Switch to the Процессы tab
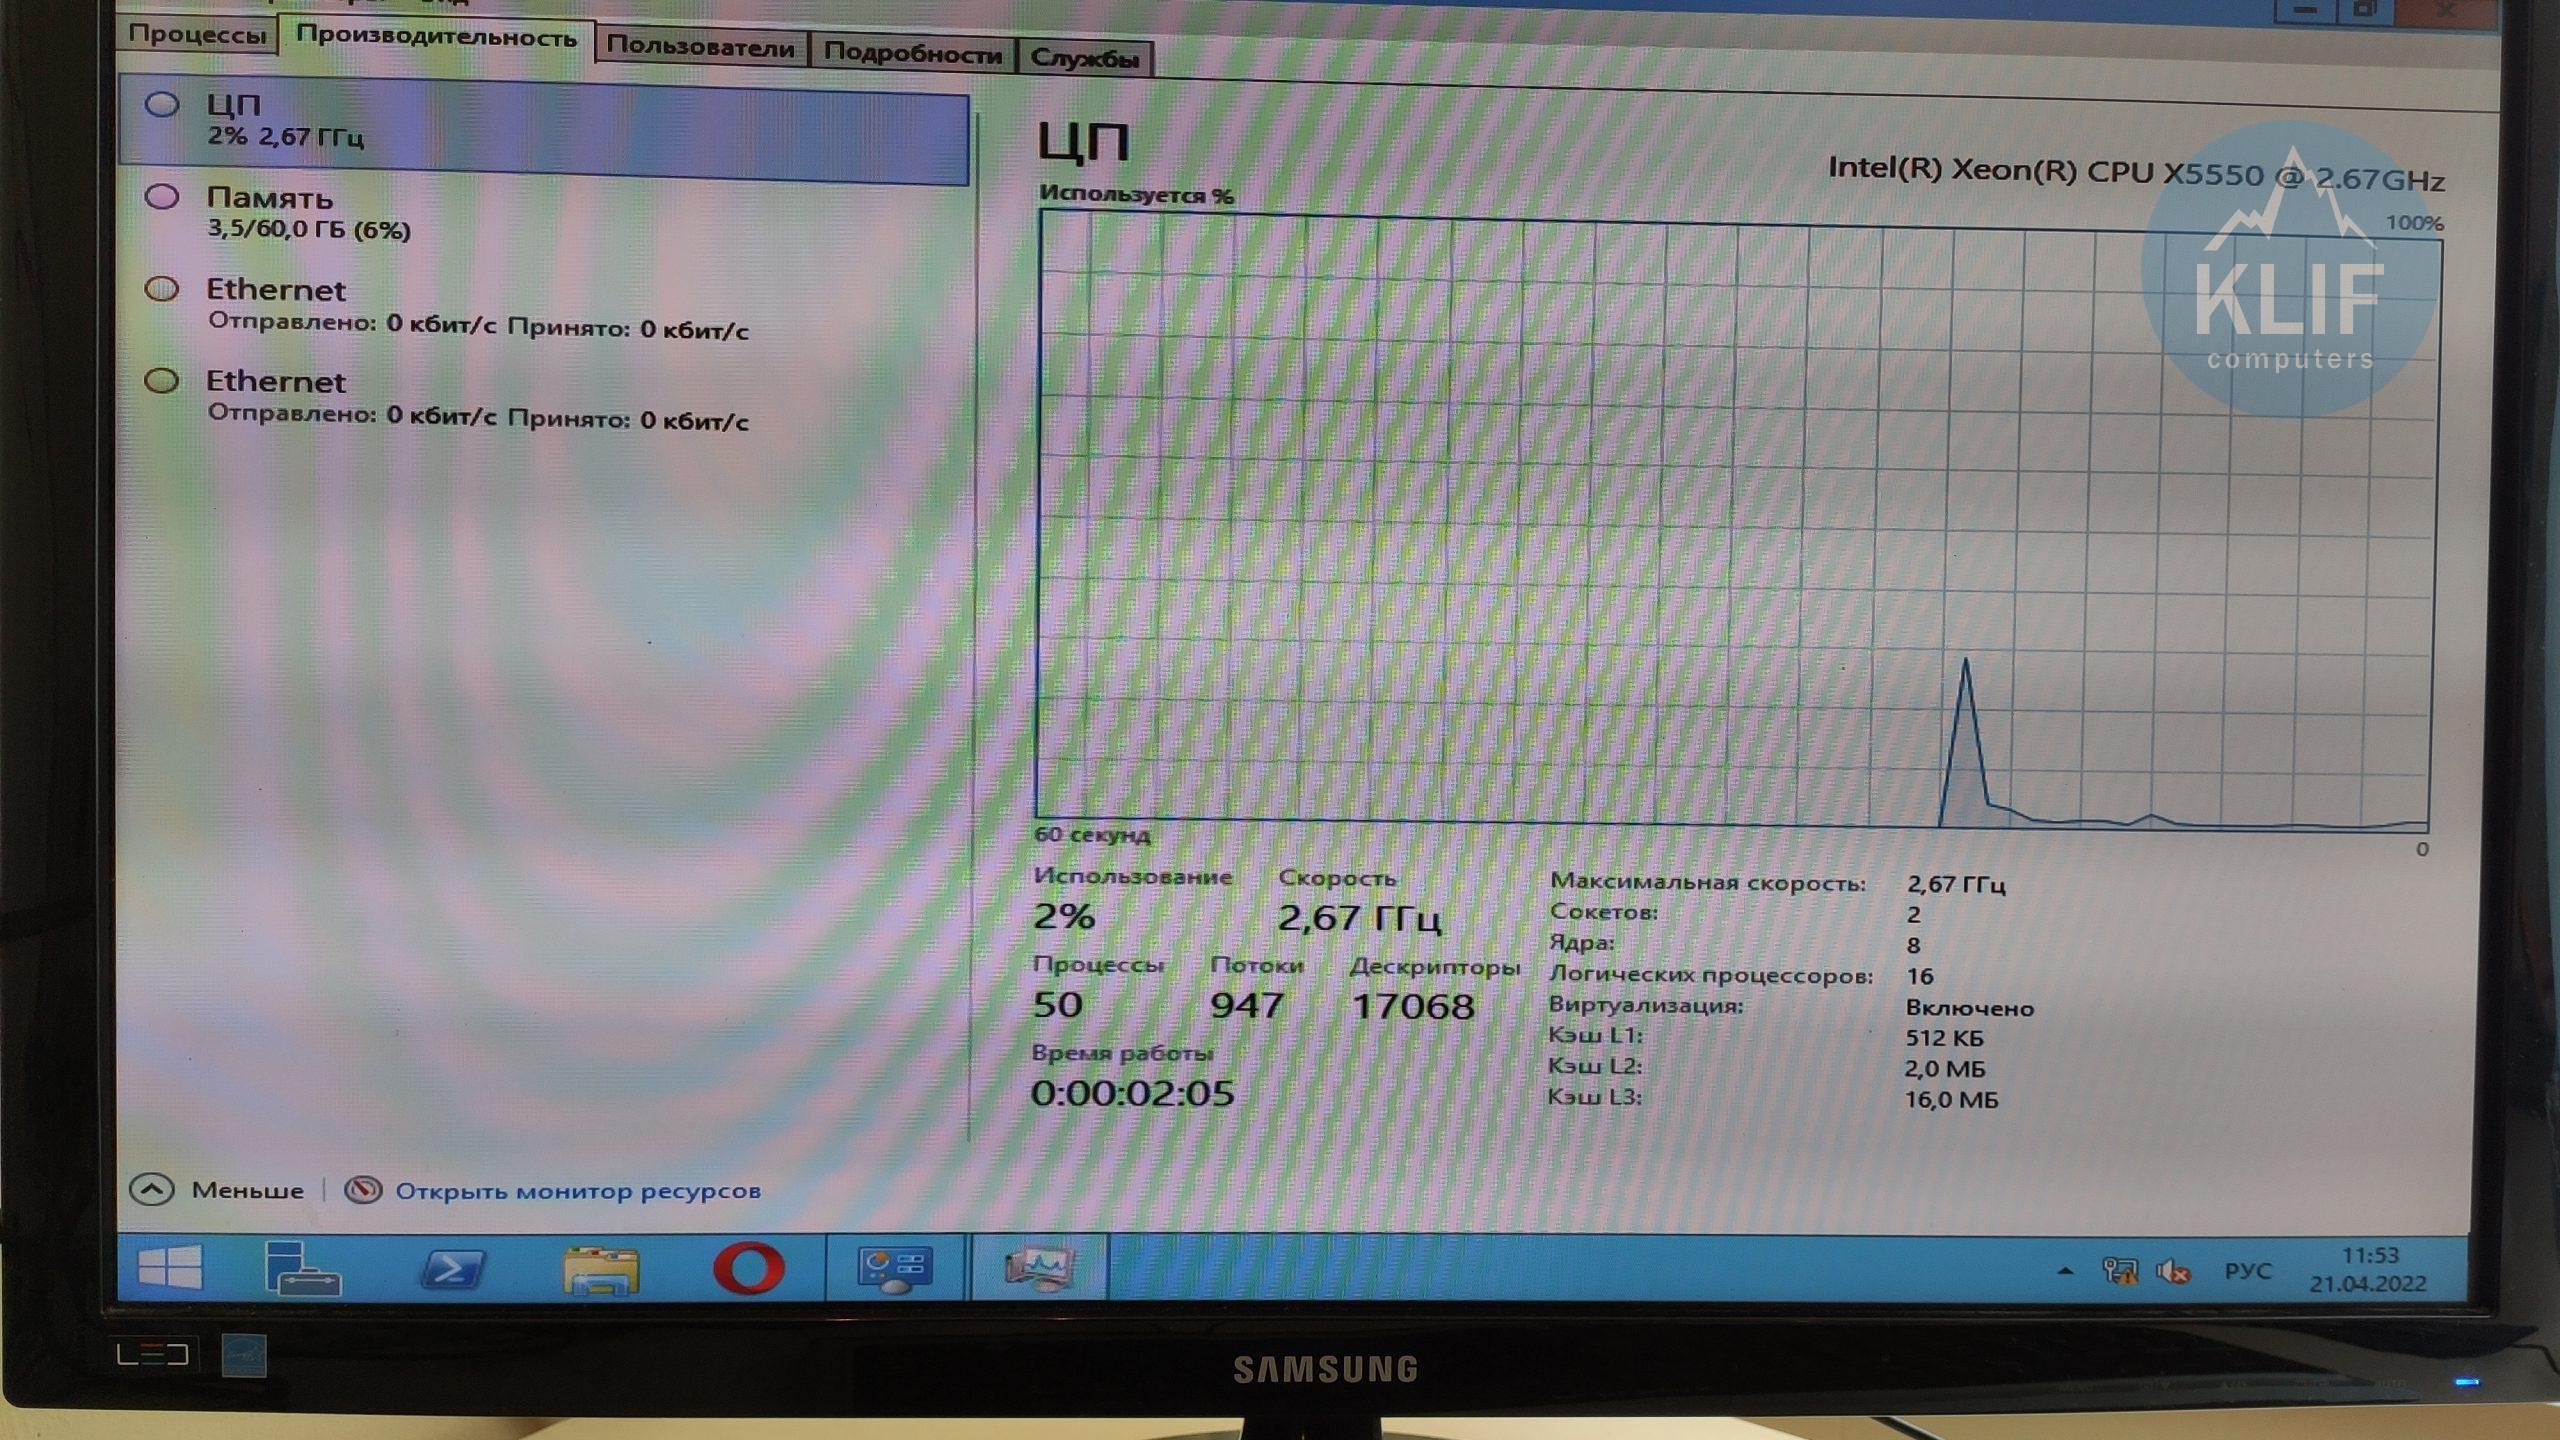Screen dimensions: 2560x1440 point(197,34)
